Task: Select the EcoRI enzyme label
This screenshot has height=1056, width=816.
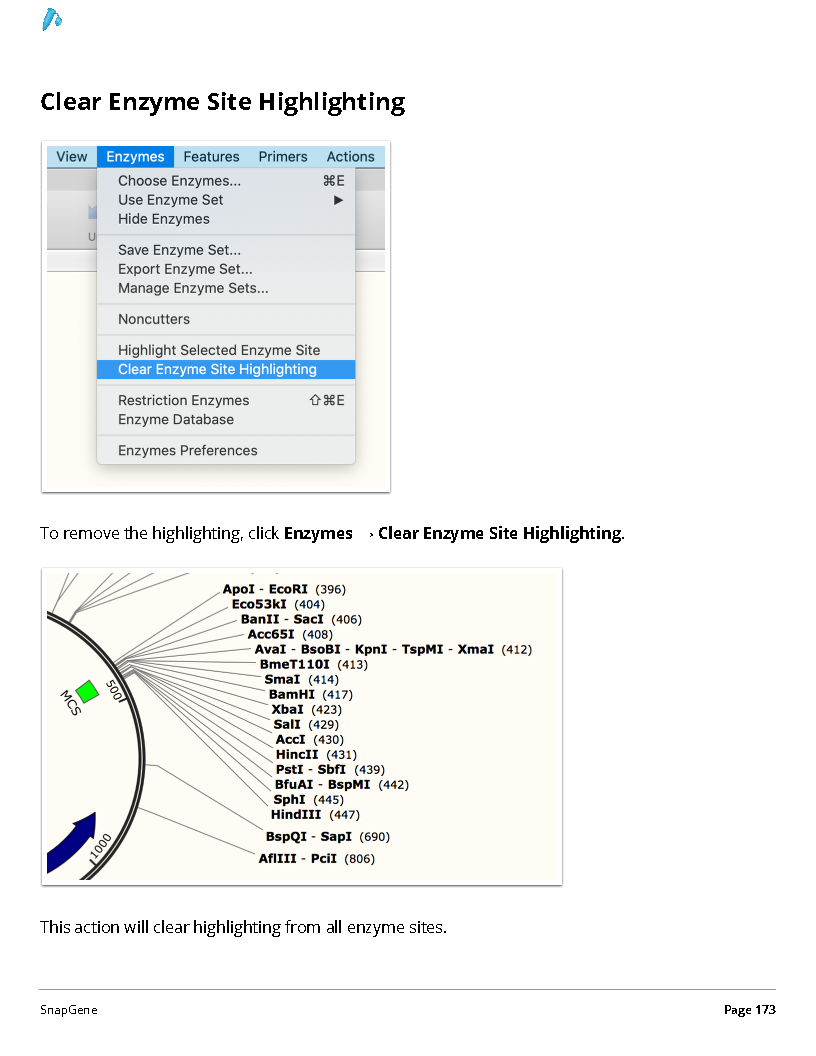Action: click(288, 589)
